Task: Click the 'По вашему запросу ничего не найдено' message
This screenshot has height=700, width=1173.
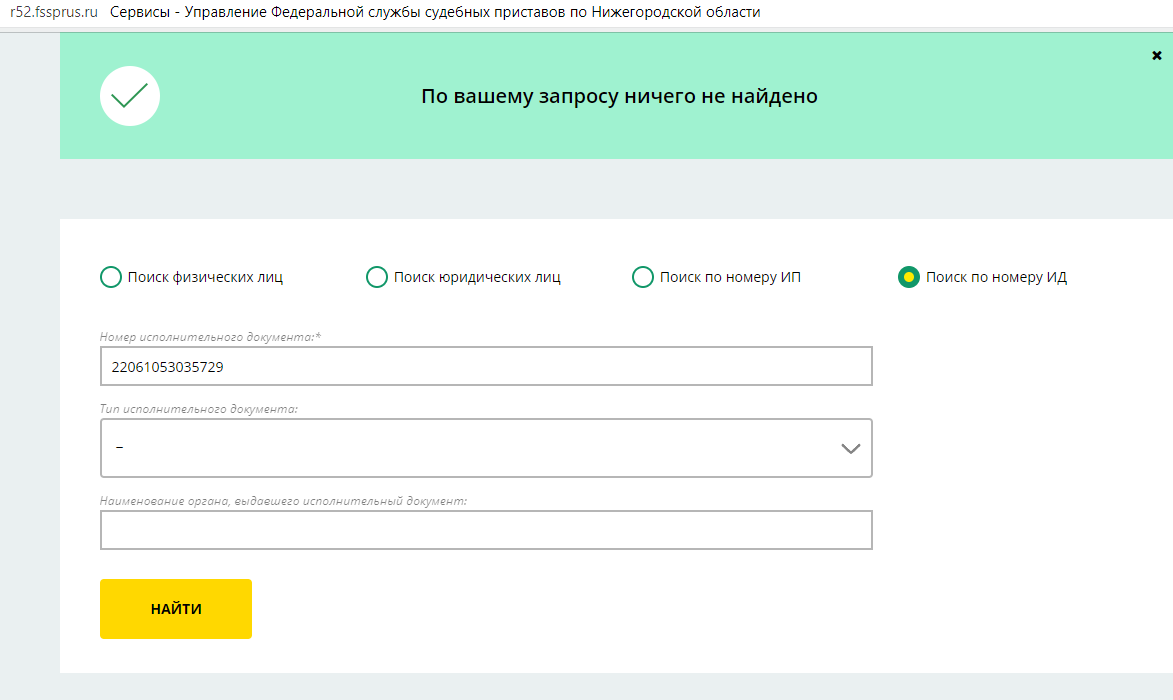Action: (619, 97)
